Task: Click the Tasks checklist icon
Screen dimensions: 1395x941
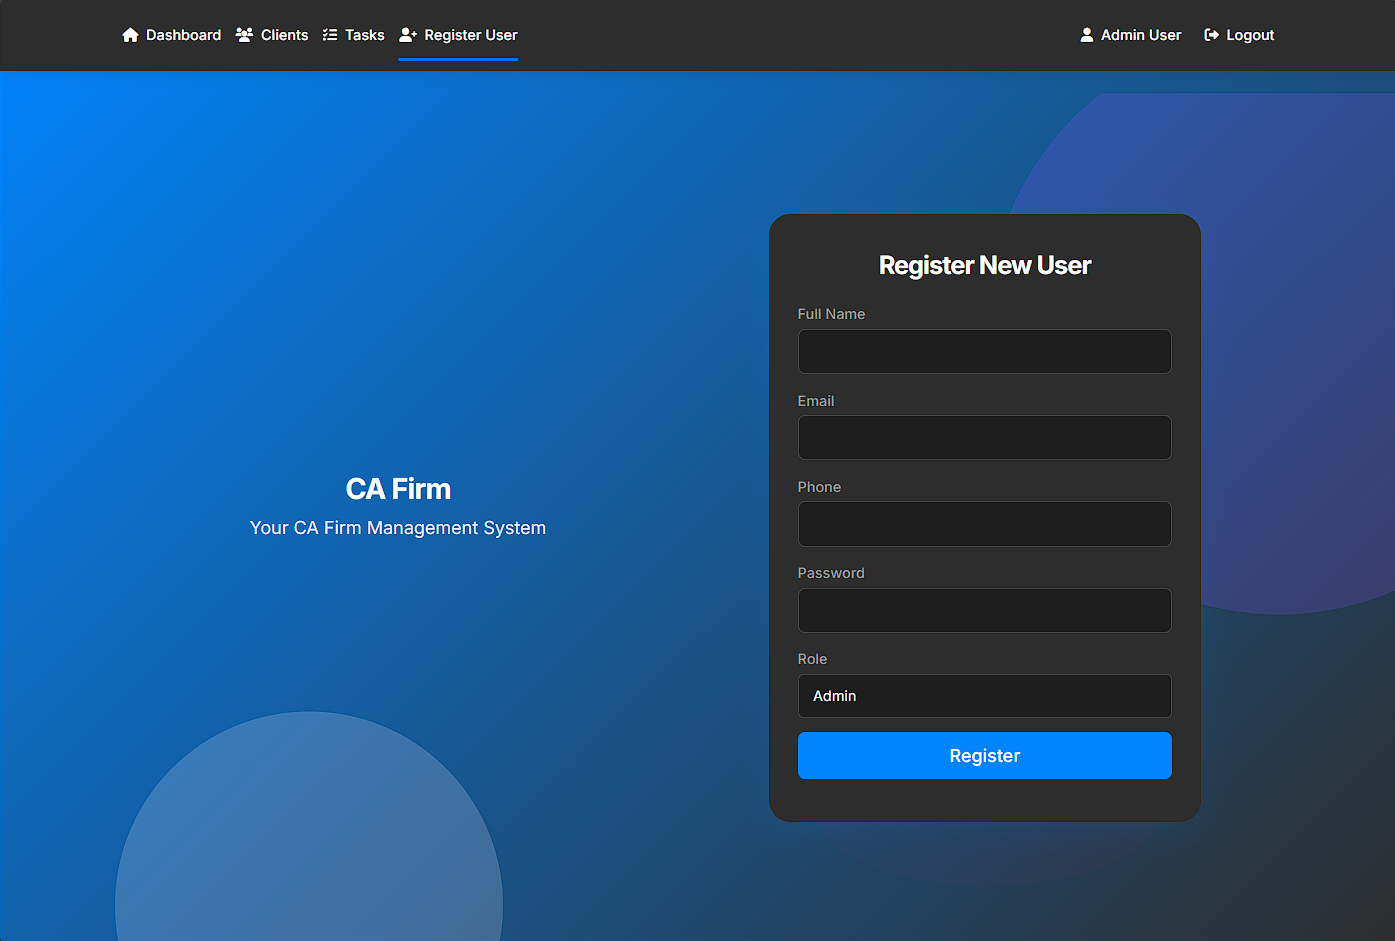Action: pyautogui.click(x=330, y=35)
